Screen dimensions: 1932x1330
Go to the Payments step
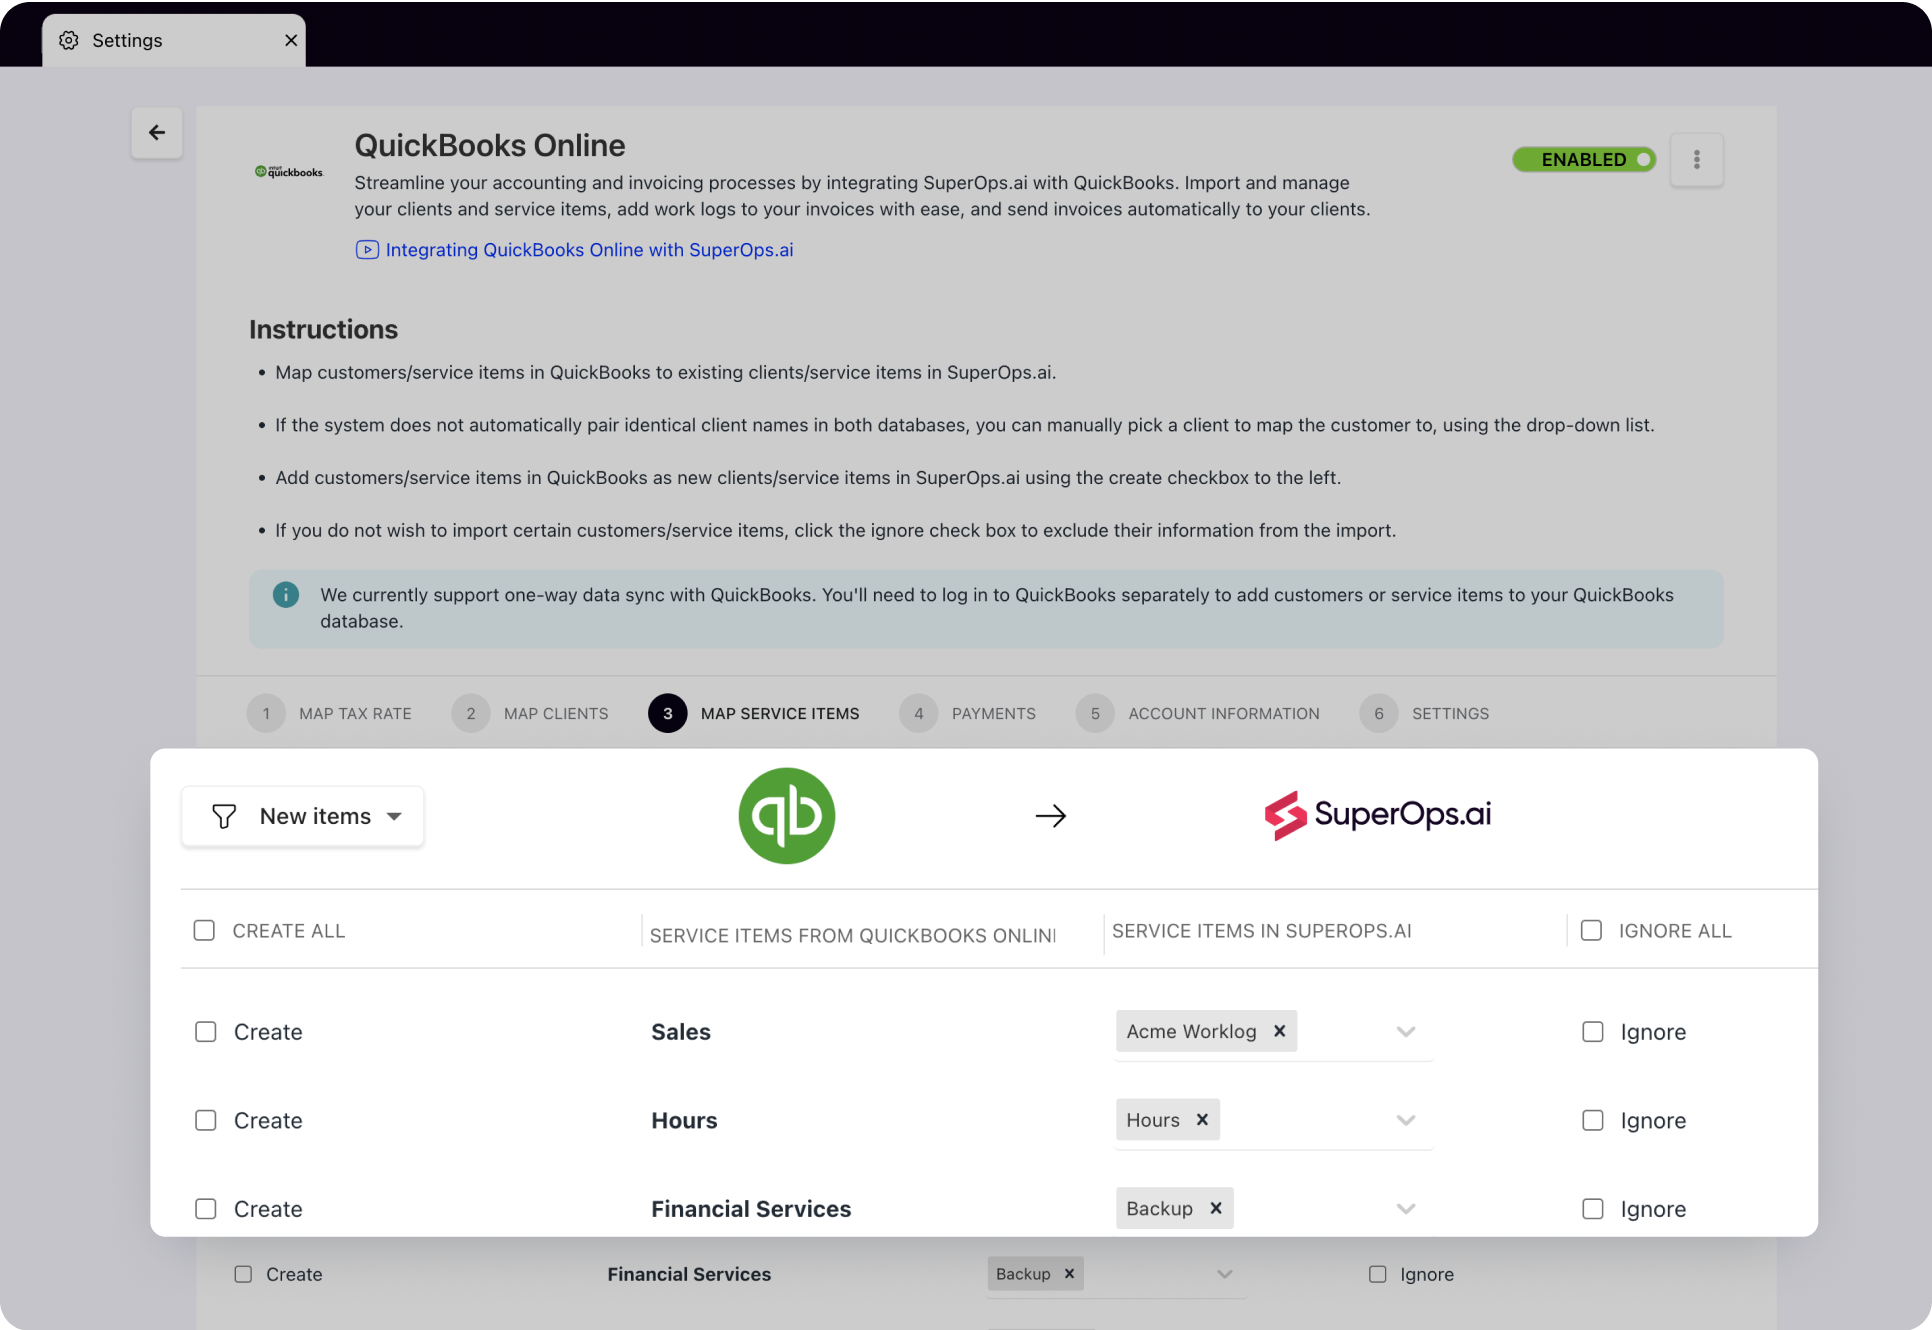pos(993,713)
